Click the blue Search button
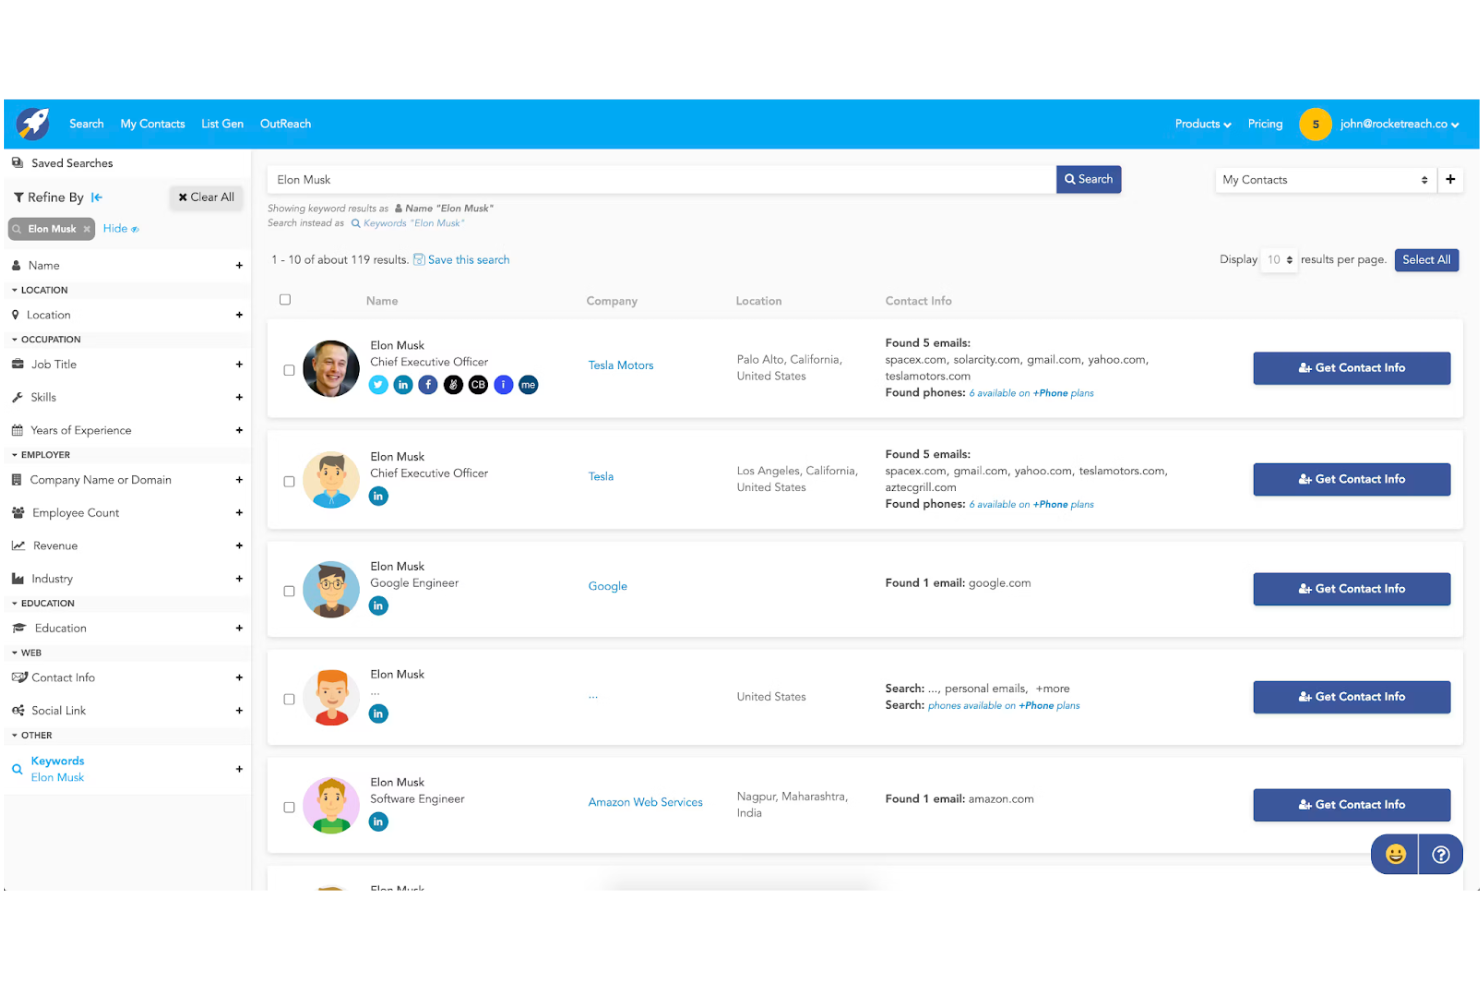The width and height of the screenshot is (1480, 987). 1088,180
